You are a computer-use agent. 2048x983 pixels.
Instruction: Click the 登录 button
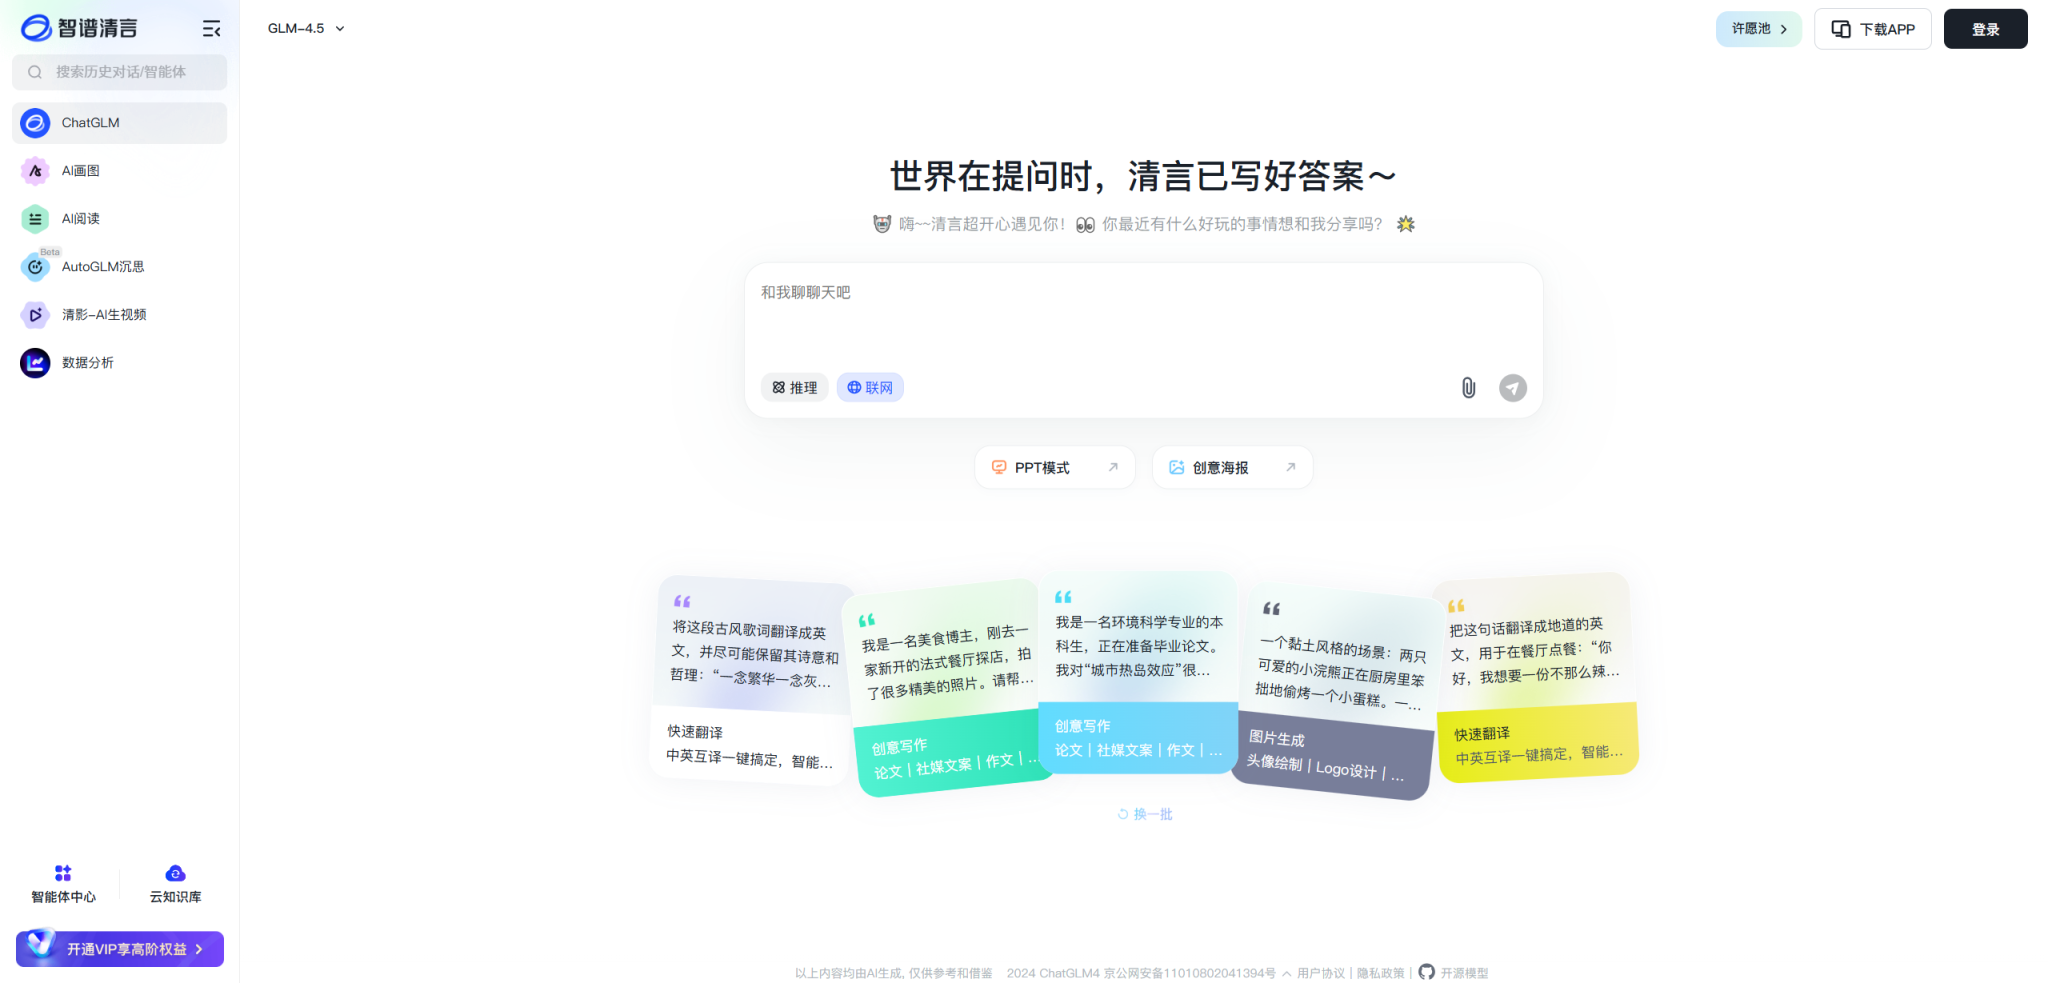1985,29
